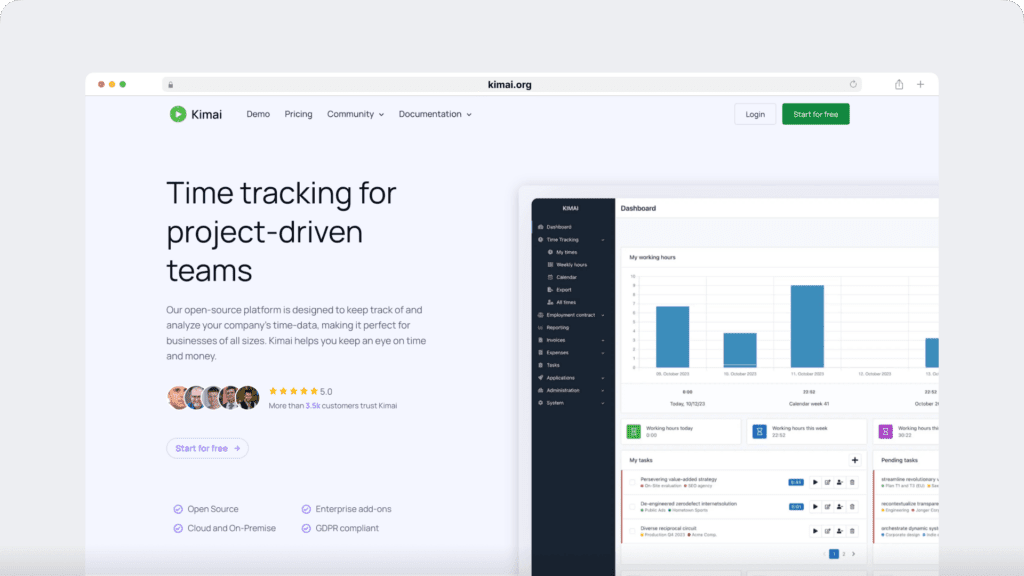
Task: Check the Persevering value-added strategy task checkbox
Action: [x=632, y=482]
